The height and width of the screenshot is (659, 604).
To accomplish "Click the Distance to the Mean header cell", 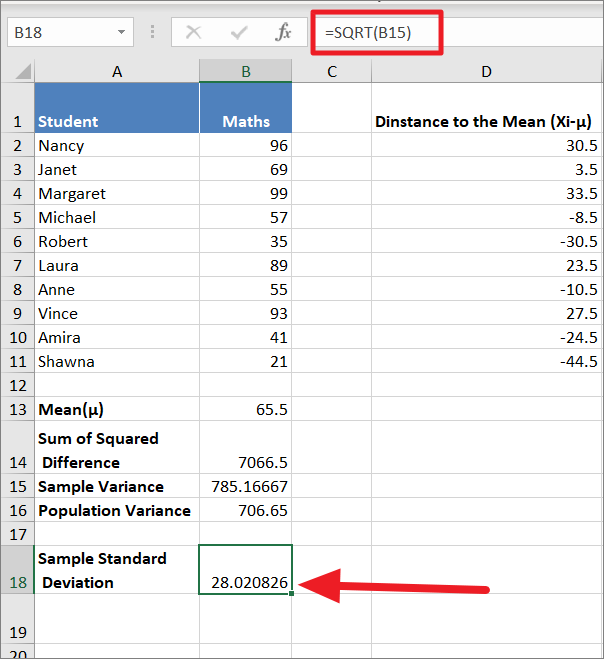I will 487,108.
